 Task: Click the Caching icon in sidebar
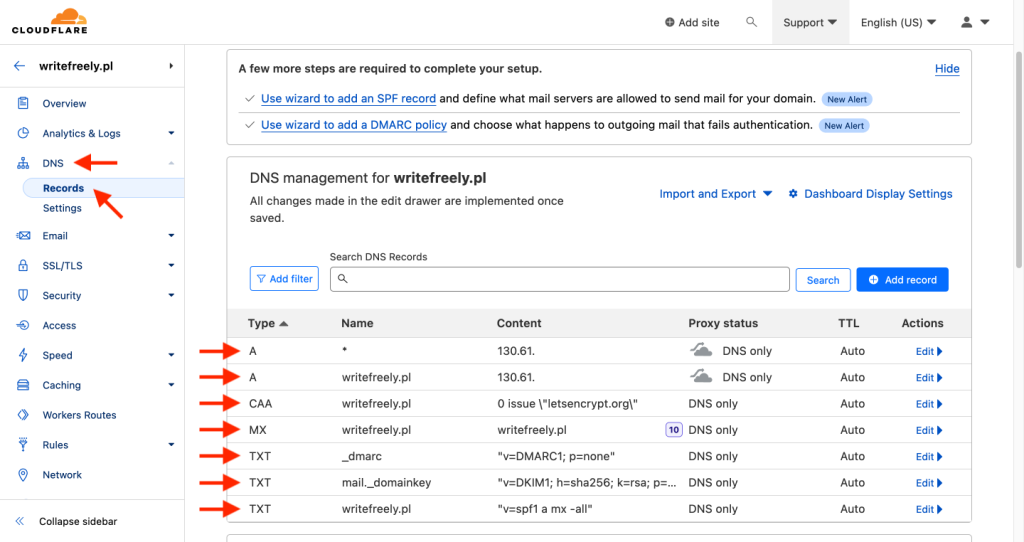tap(22, 386)
